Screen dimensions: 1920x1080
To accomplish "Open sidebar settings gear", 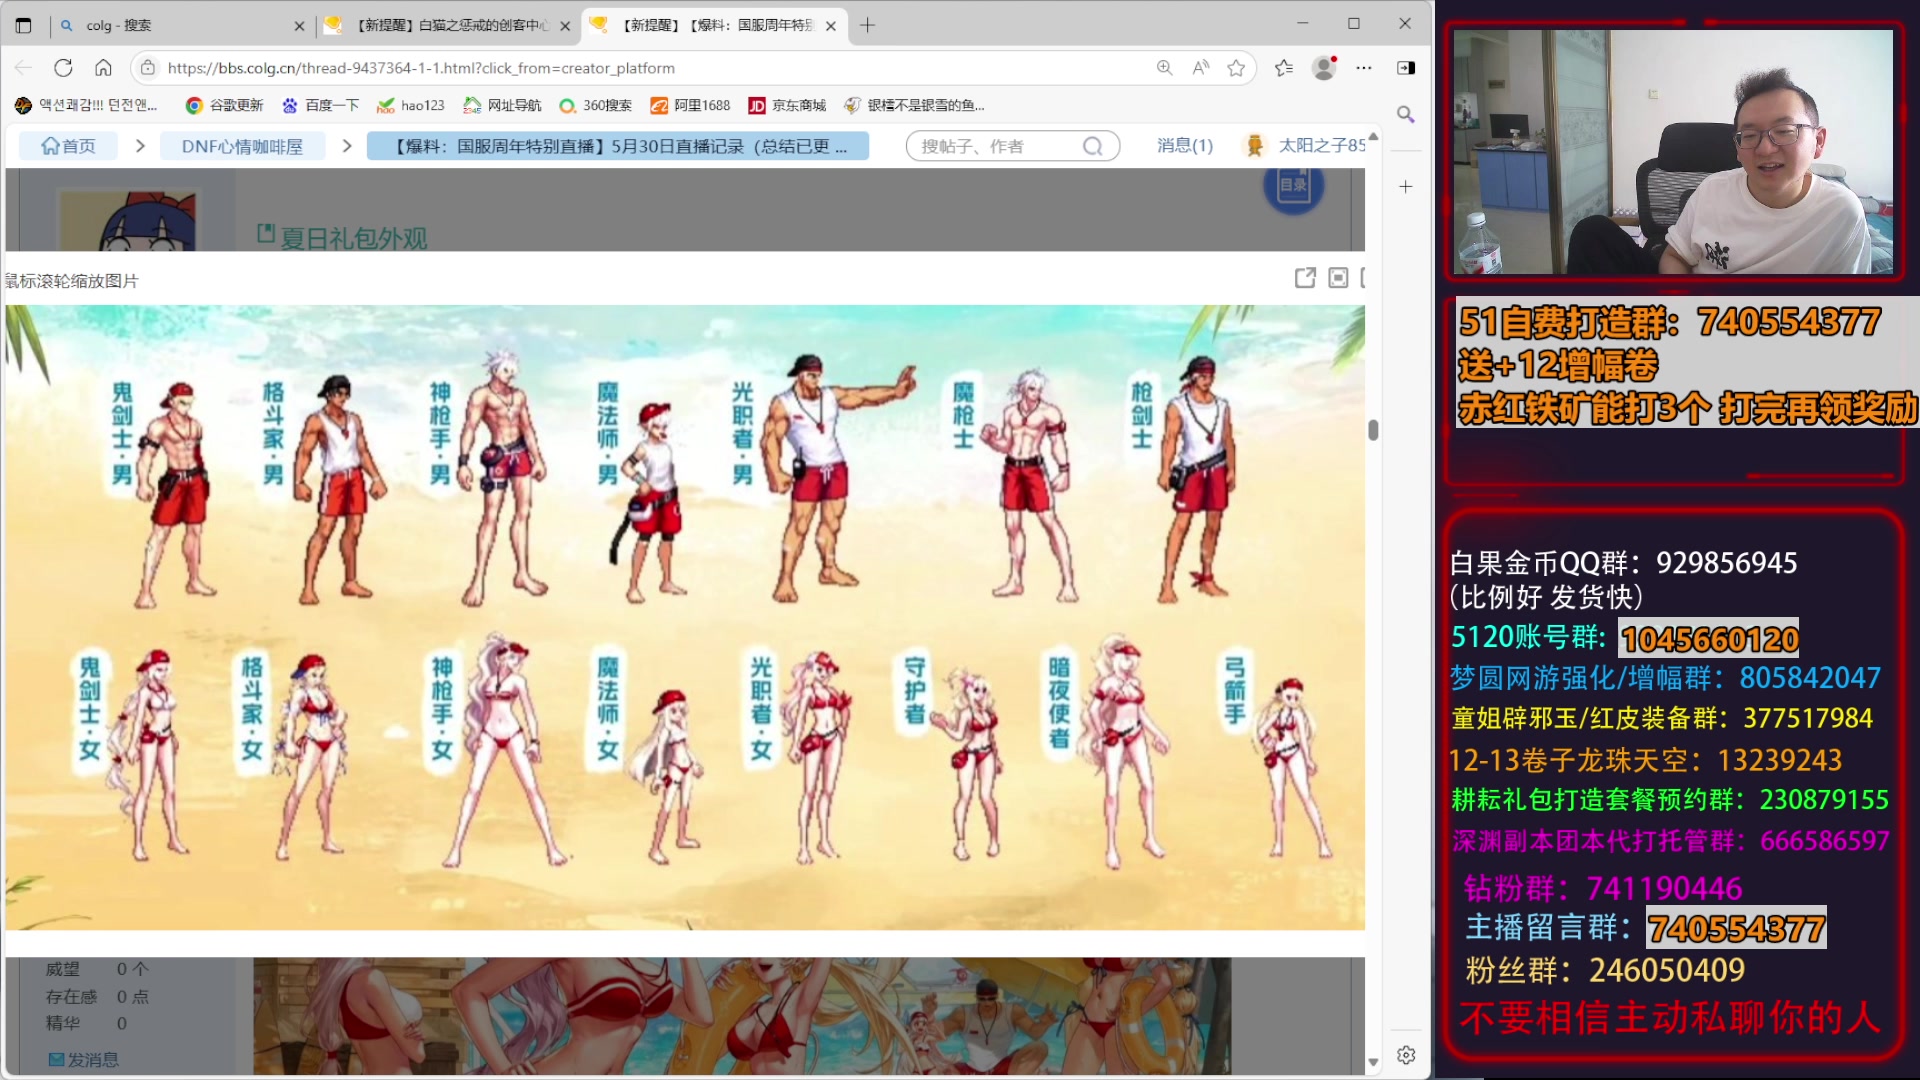I will 1406,1055.
